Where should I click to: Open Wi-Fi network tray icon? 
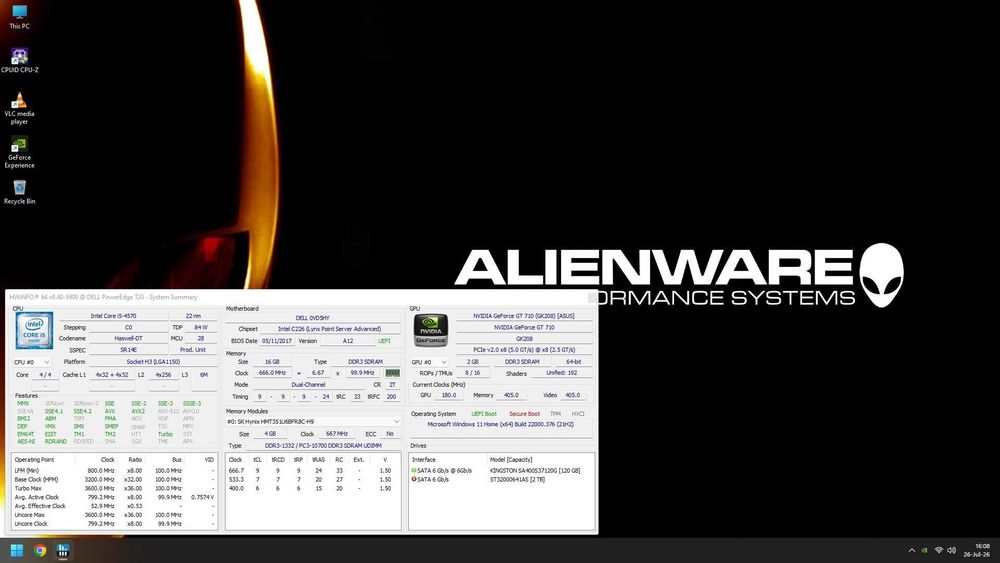pyautogui.click(x=939, y=550)
